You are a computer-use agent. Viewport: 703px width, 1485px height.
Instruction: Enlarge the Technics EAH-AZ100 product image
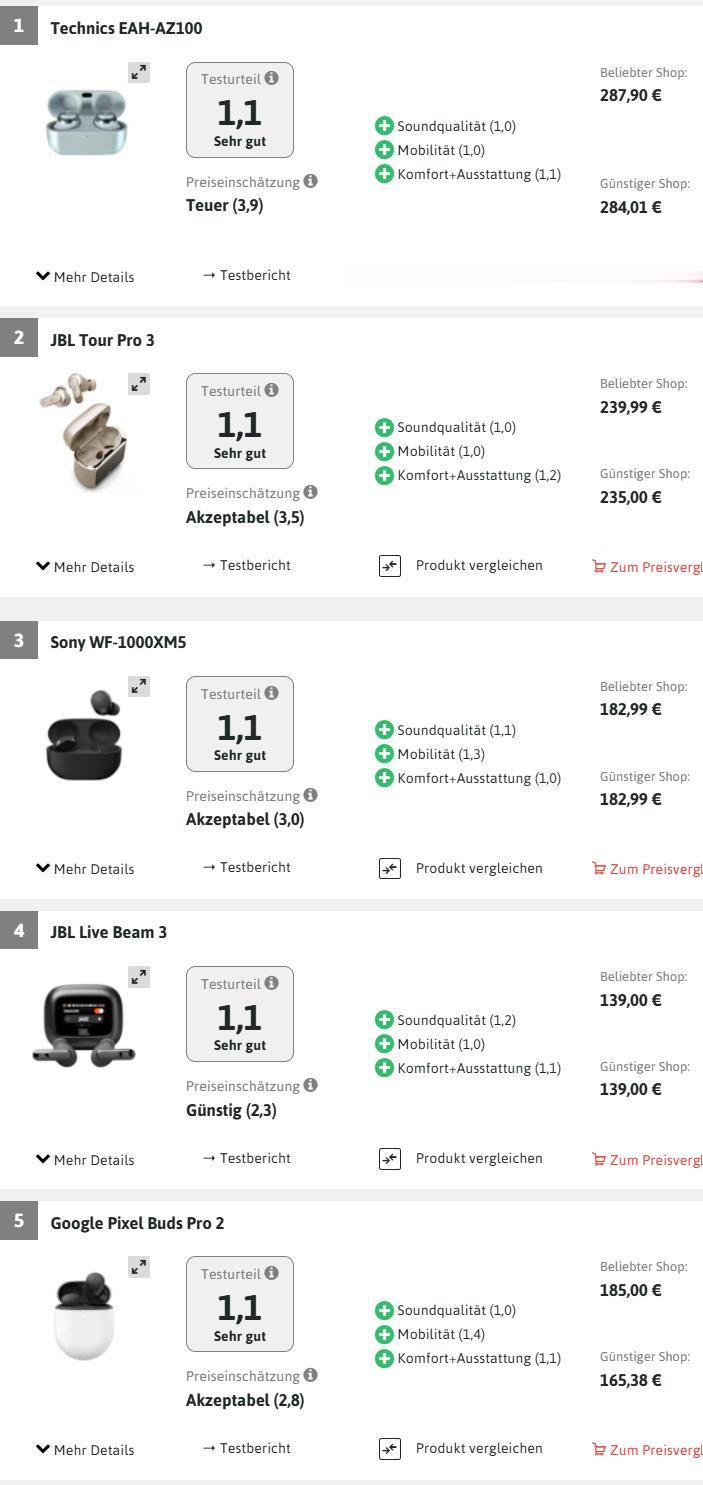(x=140, y=73)
